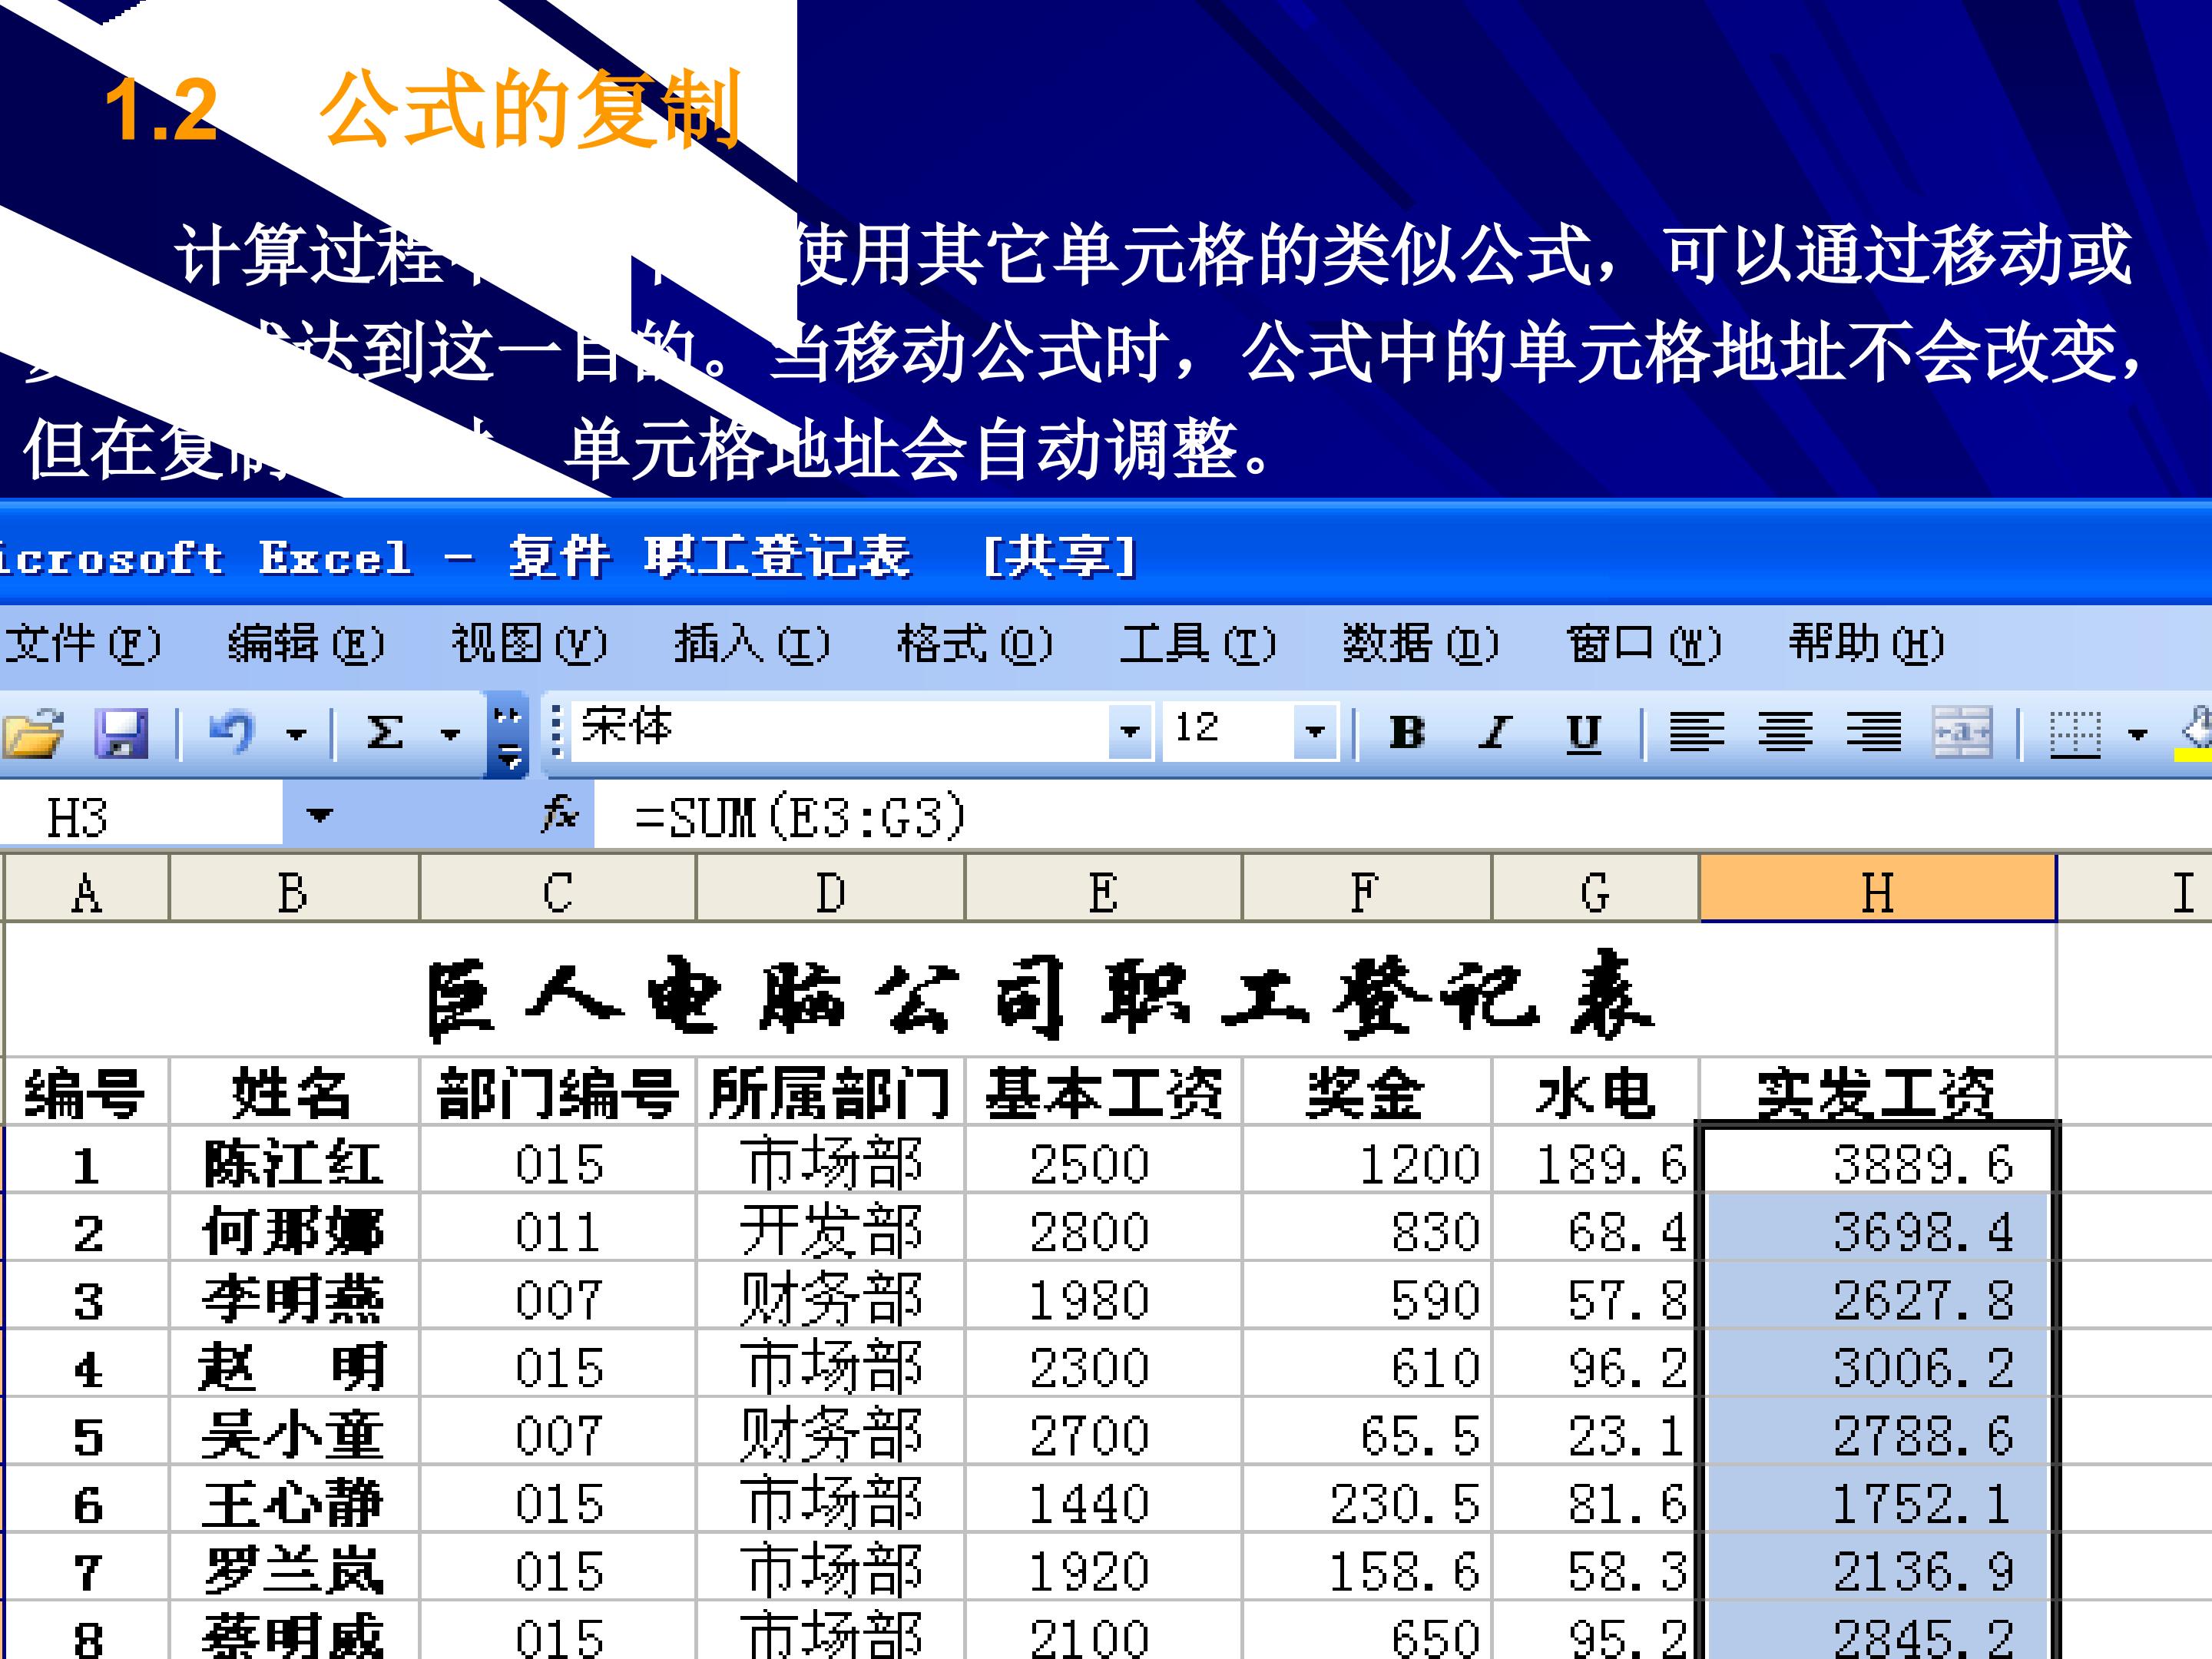
Task: Open the font size dropdown showing 12
Action: [1315, 732]
